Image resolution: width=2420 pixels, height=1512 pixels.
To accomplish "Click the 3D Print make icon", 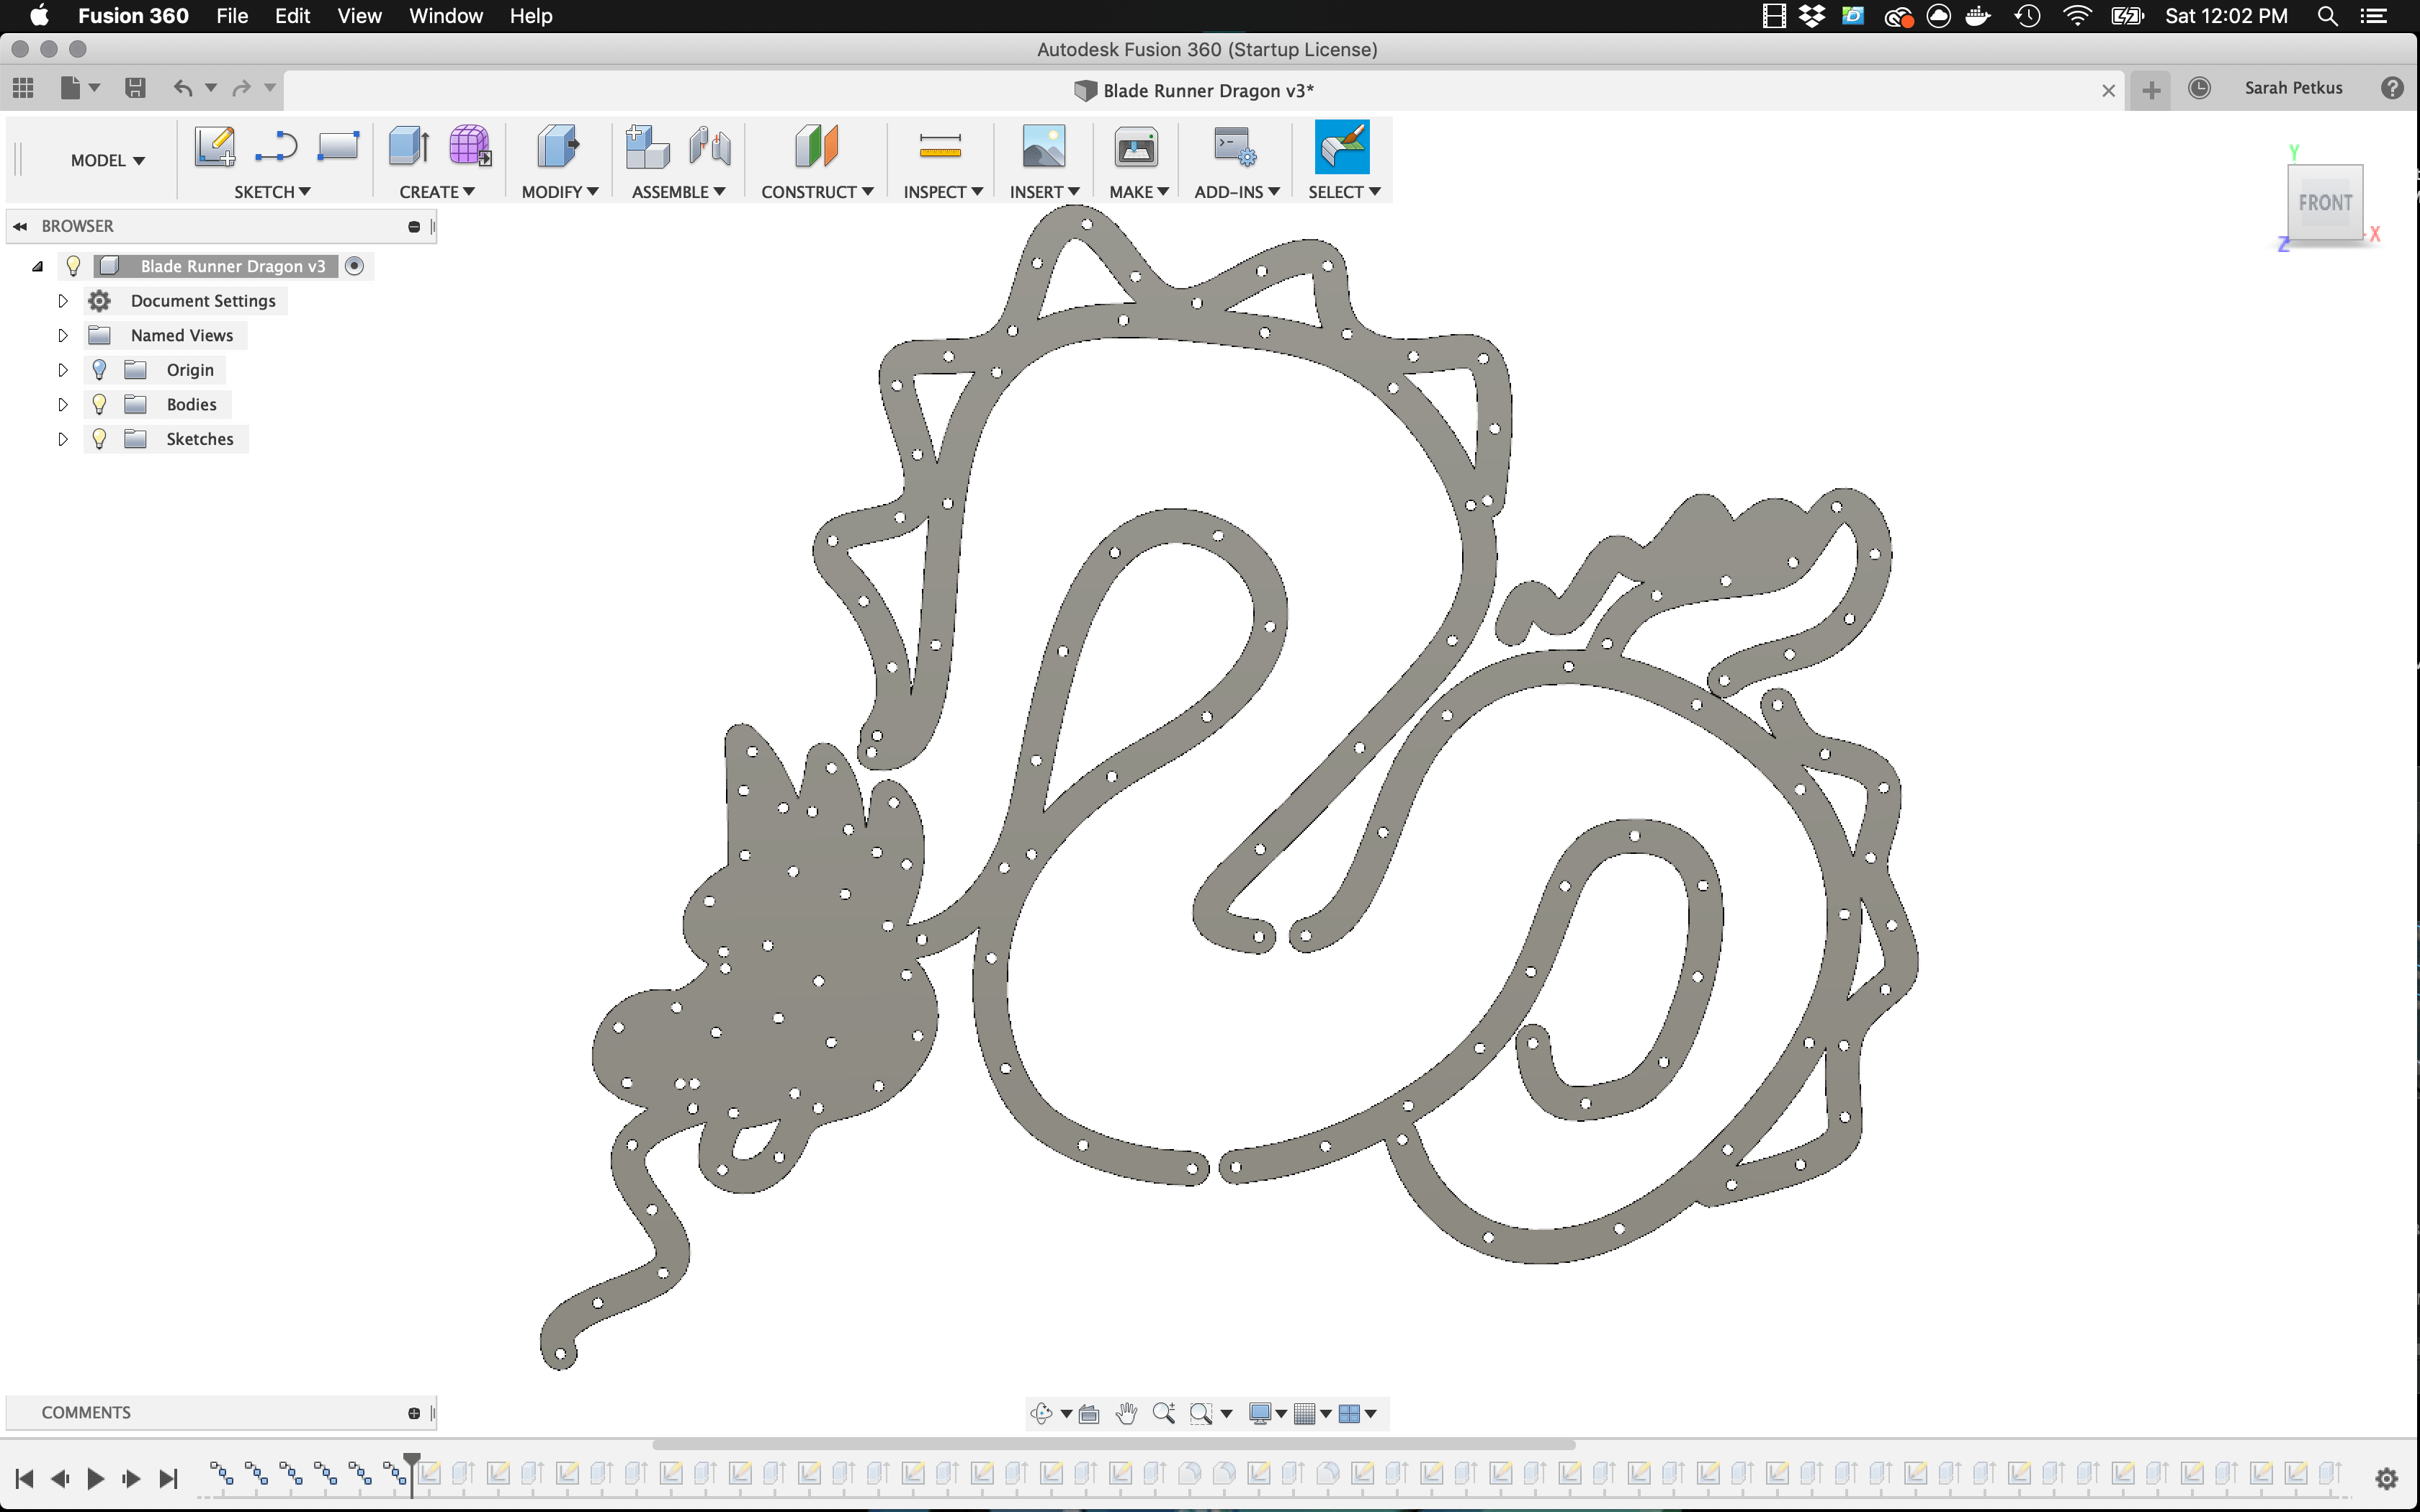I will coord(1136,147).
